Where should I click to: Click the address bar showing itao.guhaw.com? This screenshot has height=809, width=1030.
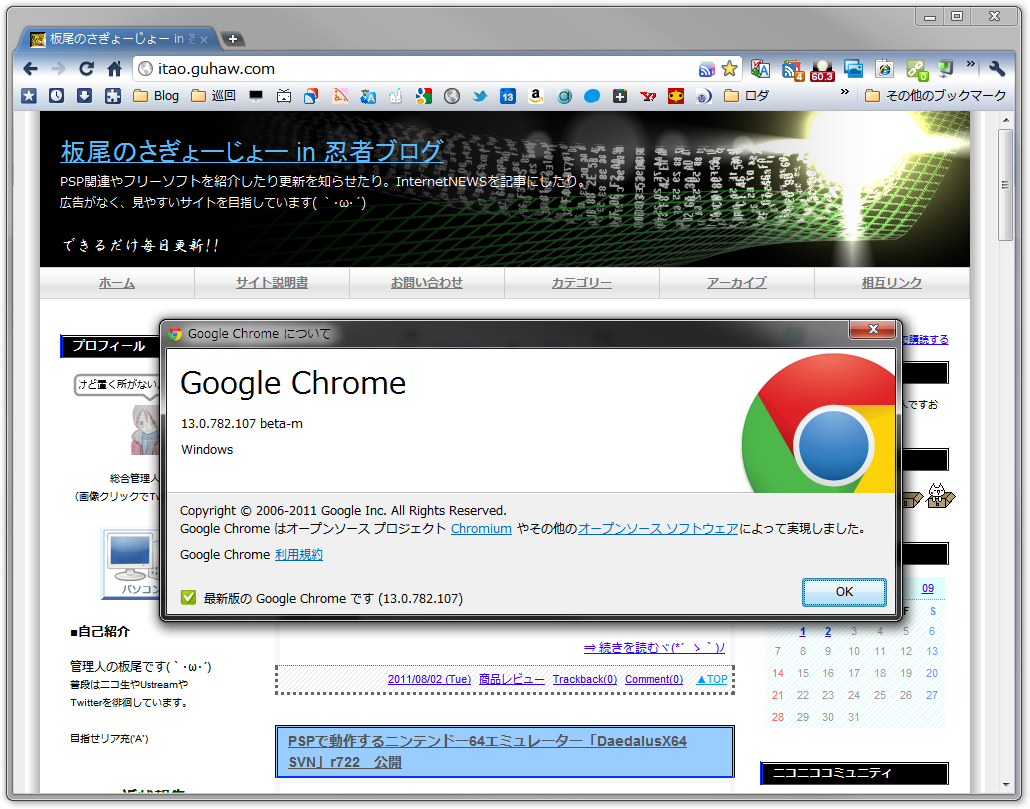pyautogui.click(x=414, y=68)
